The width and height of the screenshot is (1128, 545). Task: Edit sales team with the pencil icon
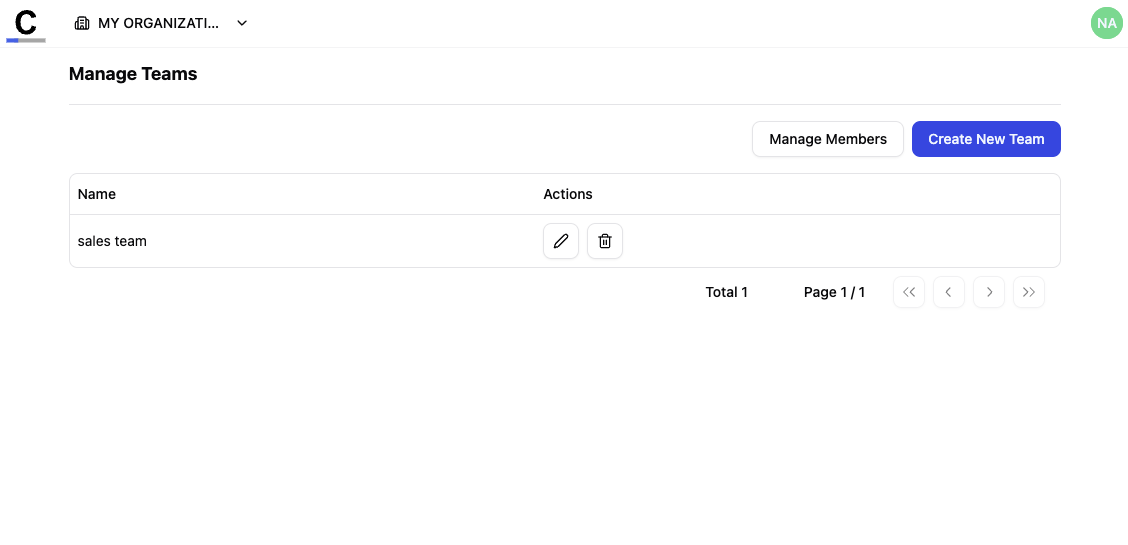(561, 241)
